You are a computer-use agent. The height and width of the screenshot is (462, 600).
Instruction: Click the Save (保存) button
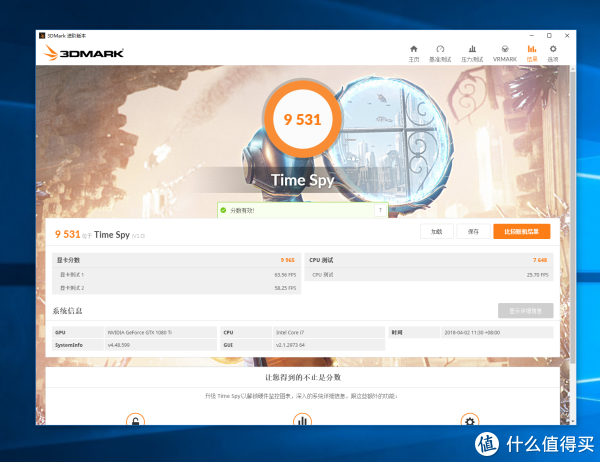[473, 232]
